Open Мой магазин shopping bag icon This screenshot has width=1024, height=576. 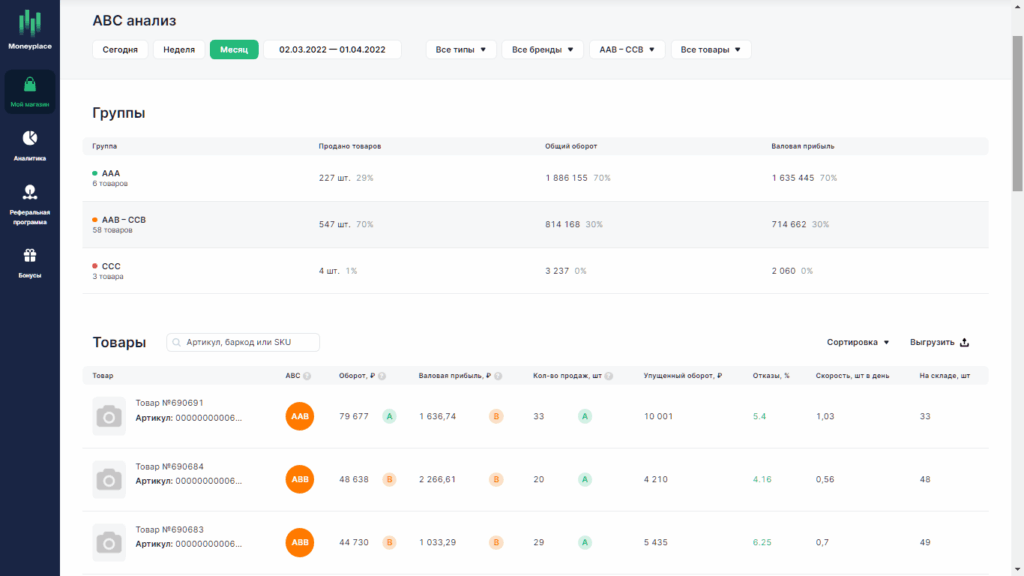click(29, 84)
